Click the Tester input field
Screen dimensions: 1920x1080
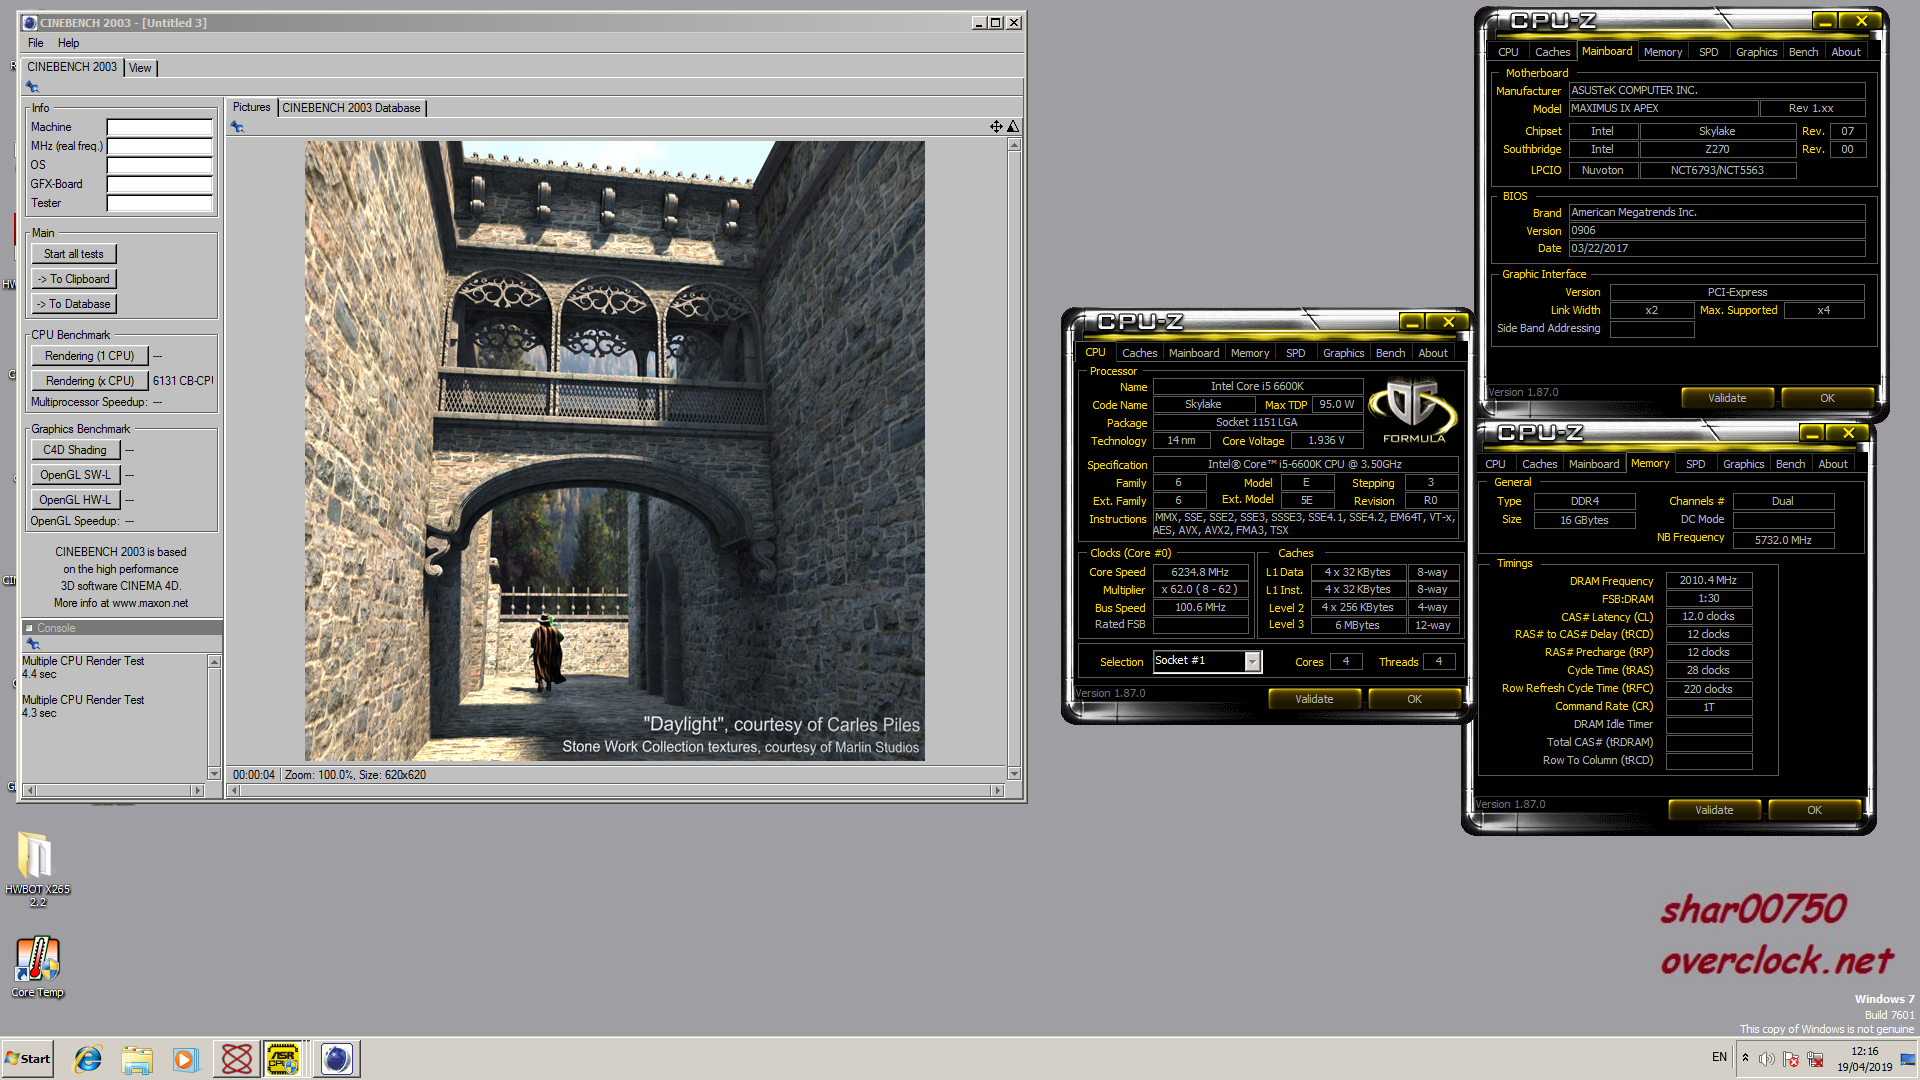[160, 203]
